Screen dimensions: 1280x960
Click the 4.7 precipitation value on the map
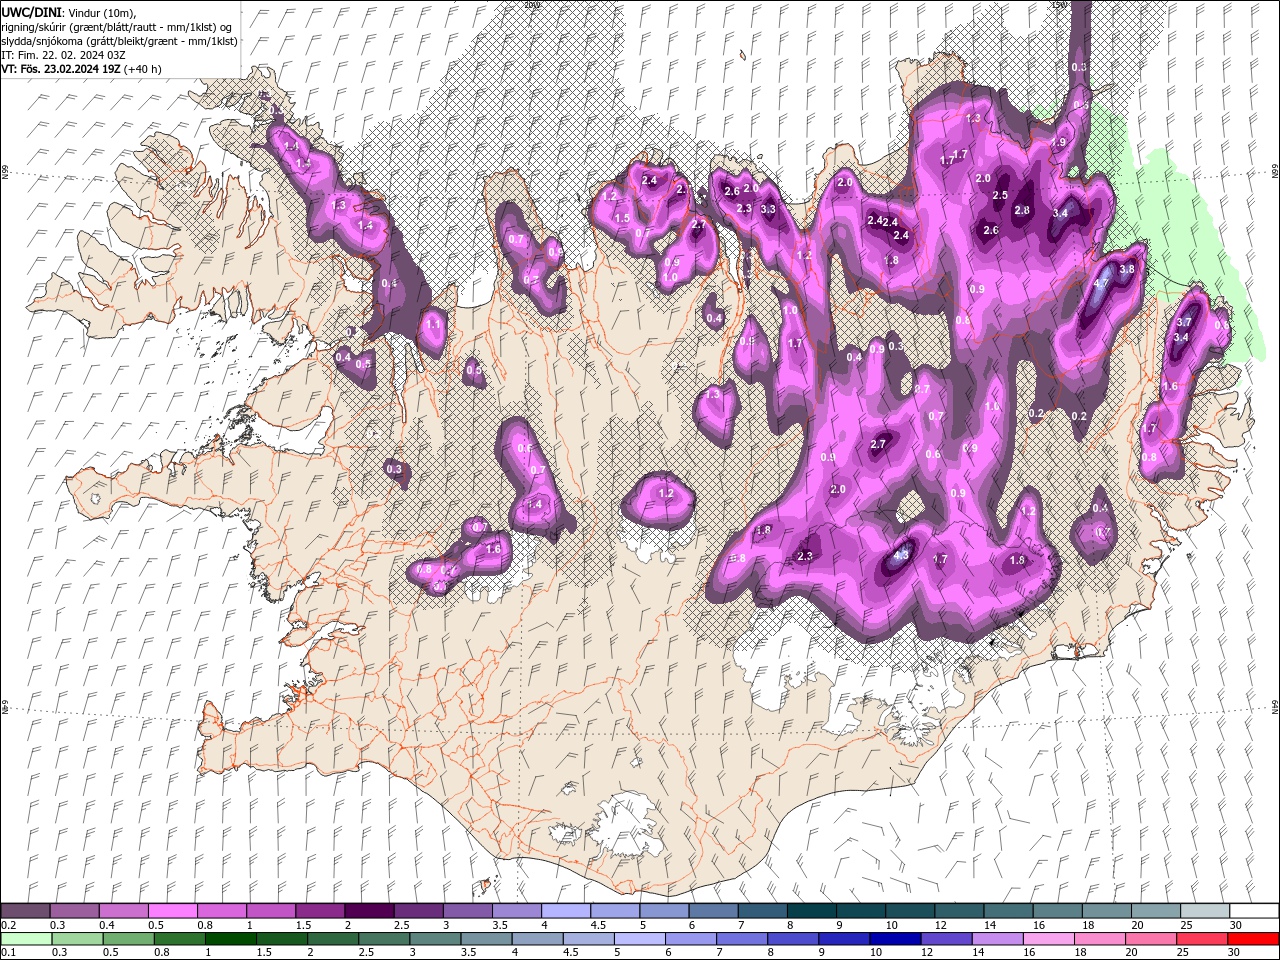(1102, 284)
